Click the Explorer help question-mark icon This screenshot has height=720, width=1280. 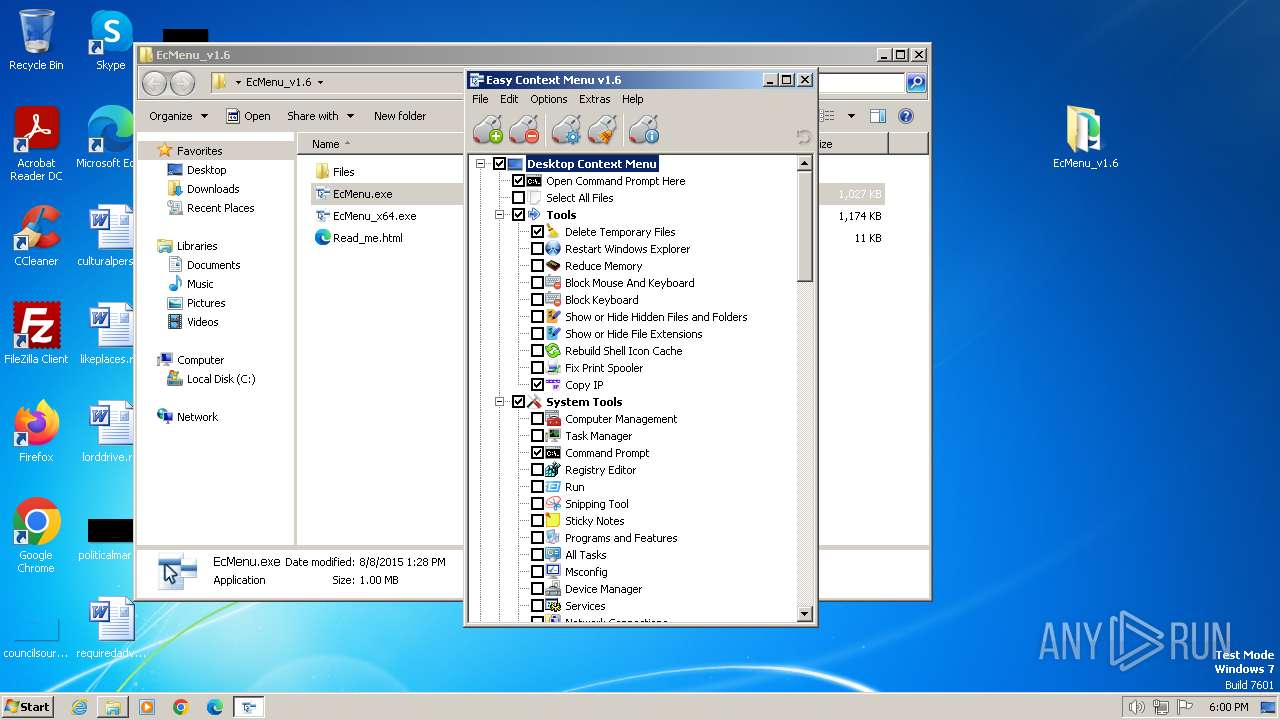click(906, 116)
